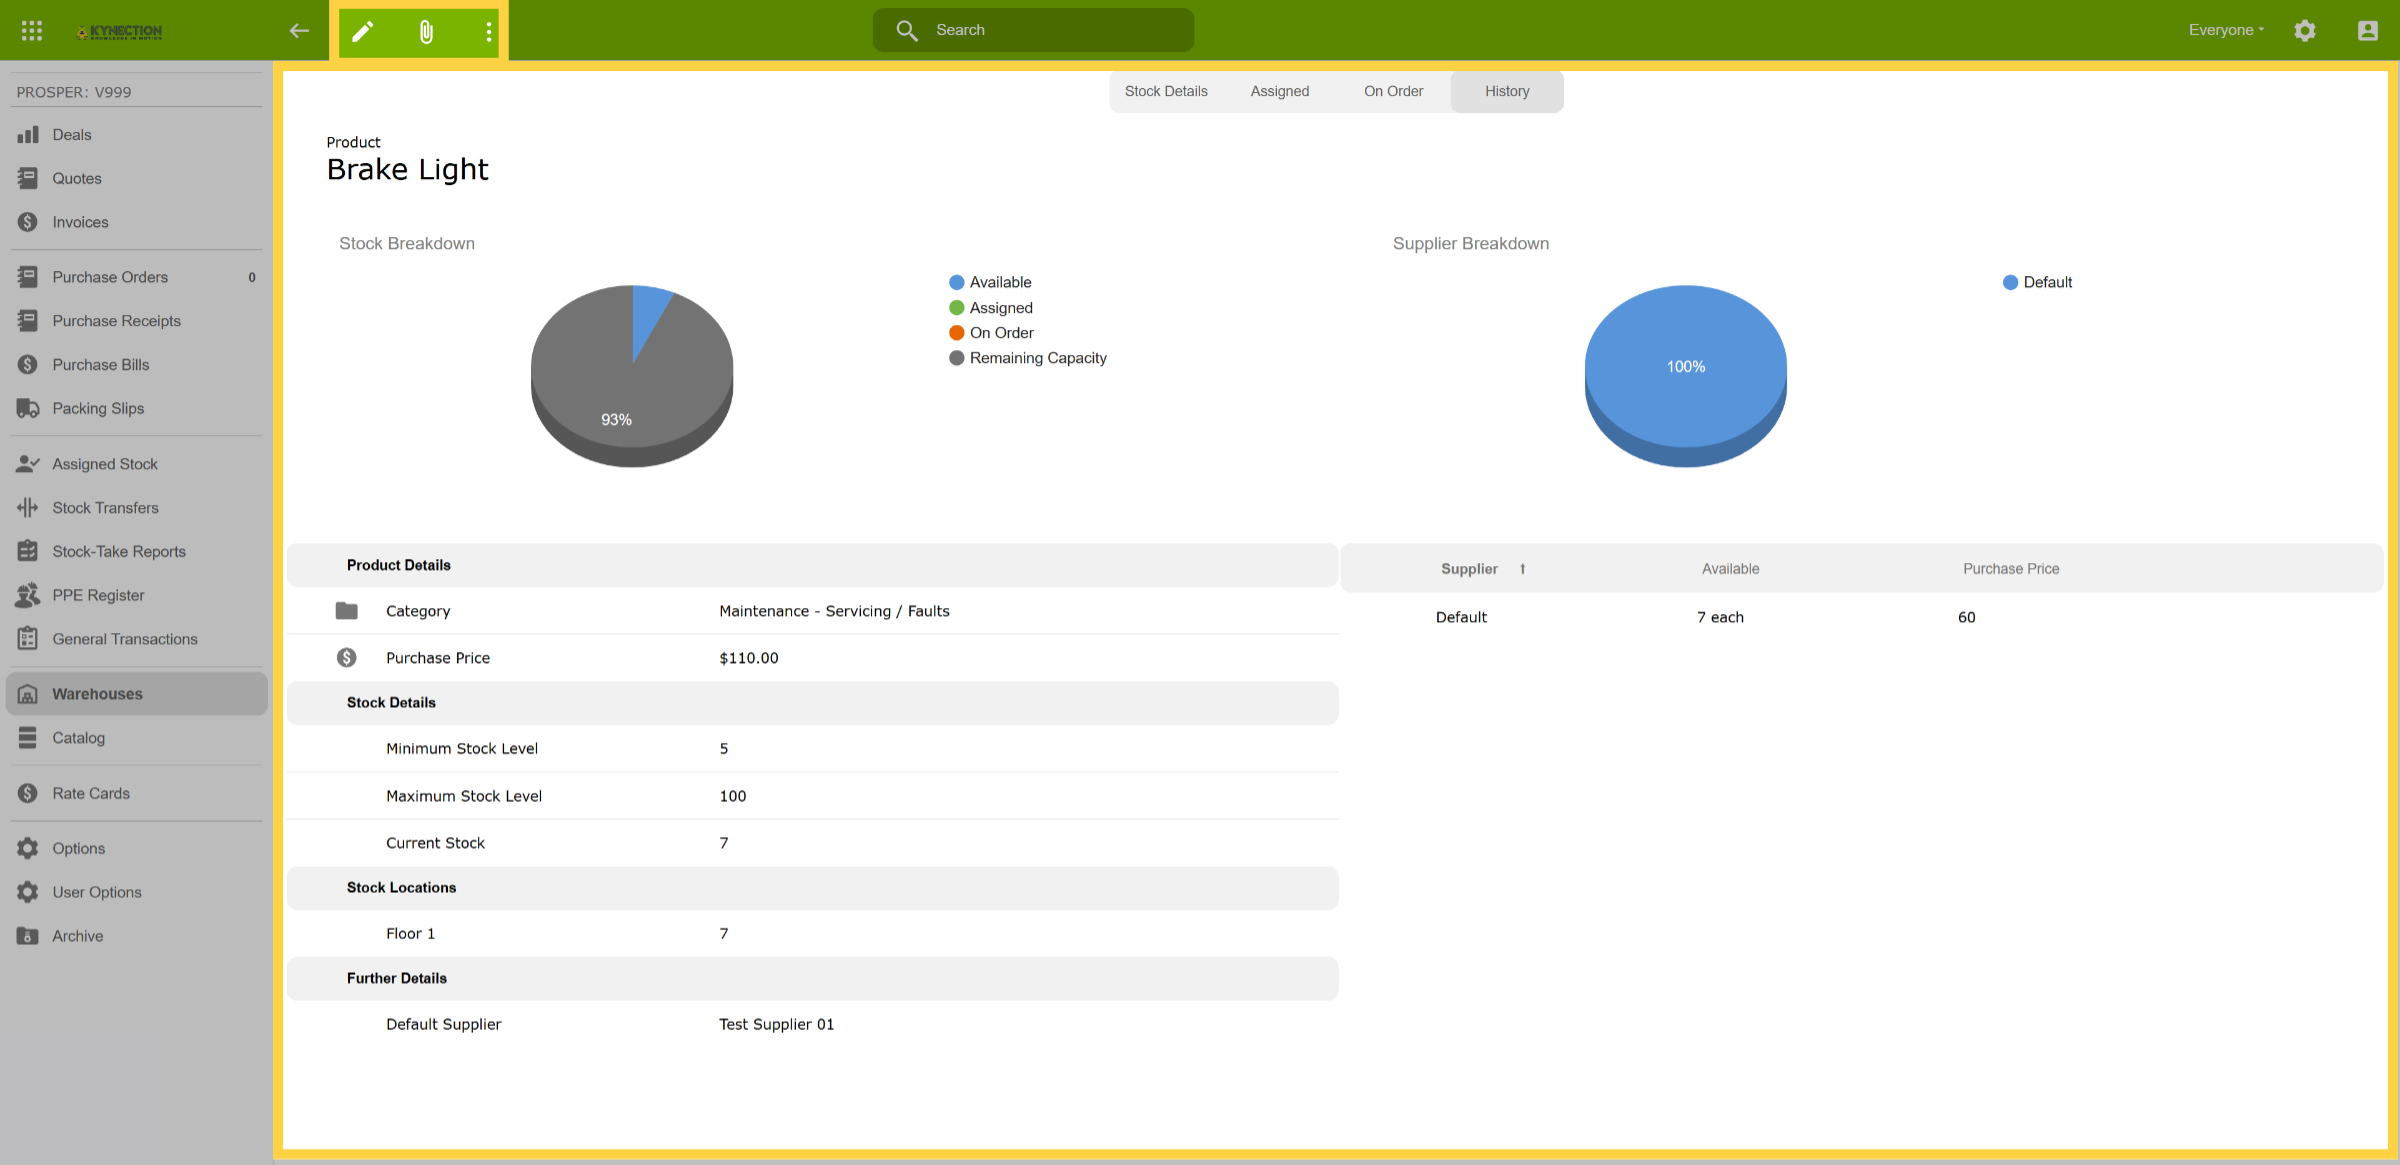Toggle Remaining Capacity legend entry
Viewport: 2400px width, 1165px height.
coord(1028,358)
